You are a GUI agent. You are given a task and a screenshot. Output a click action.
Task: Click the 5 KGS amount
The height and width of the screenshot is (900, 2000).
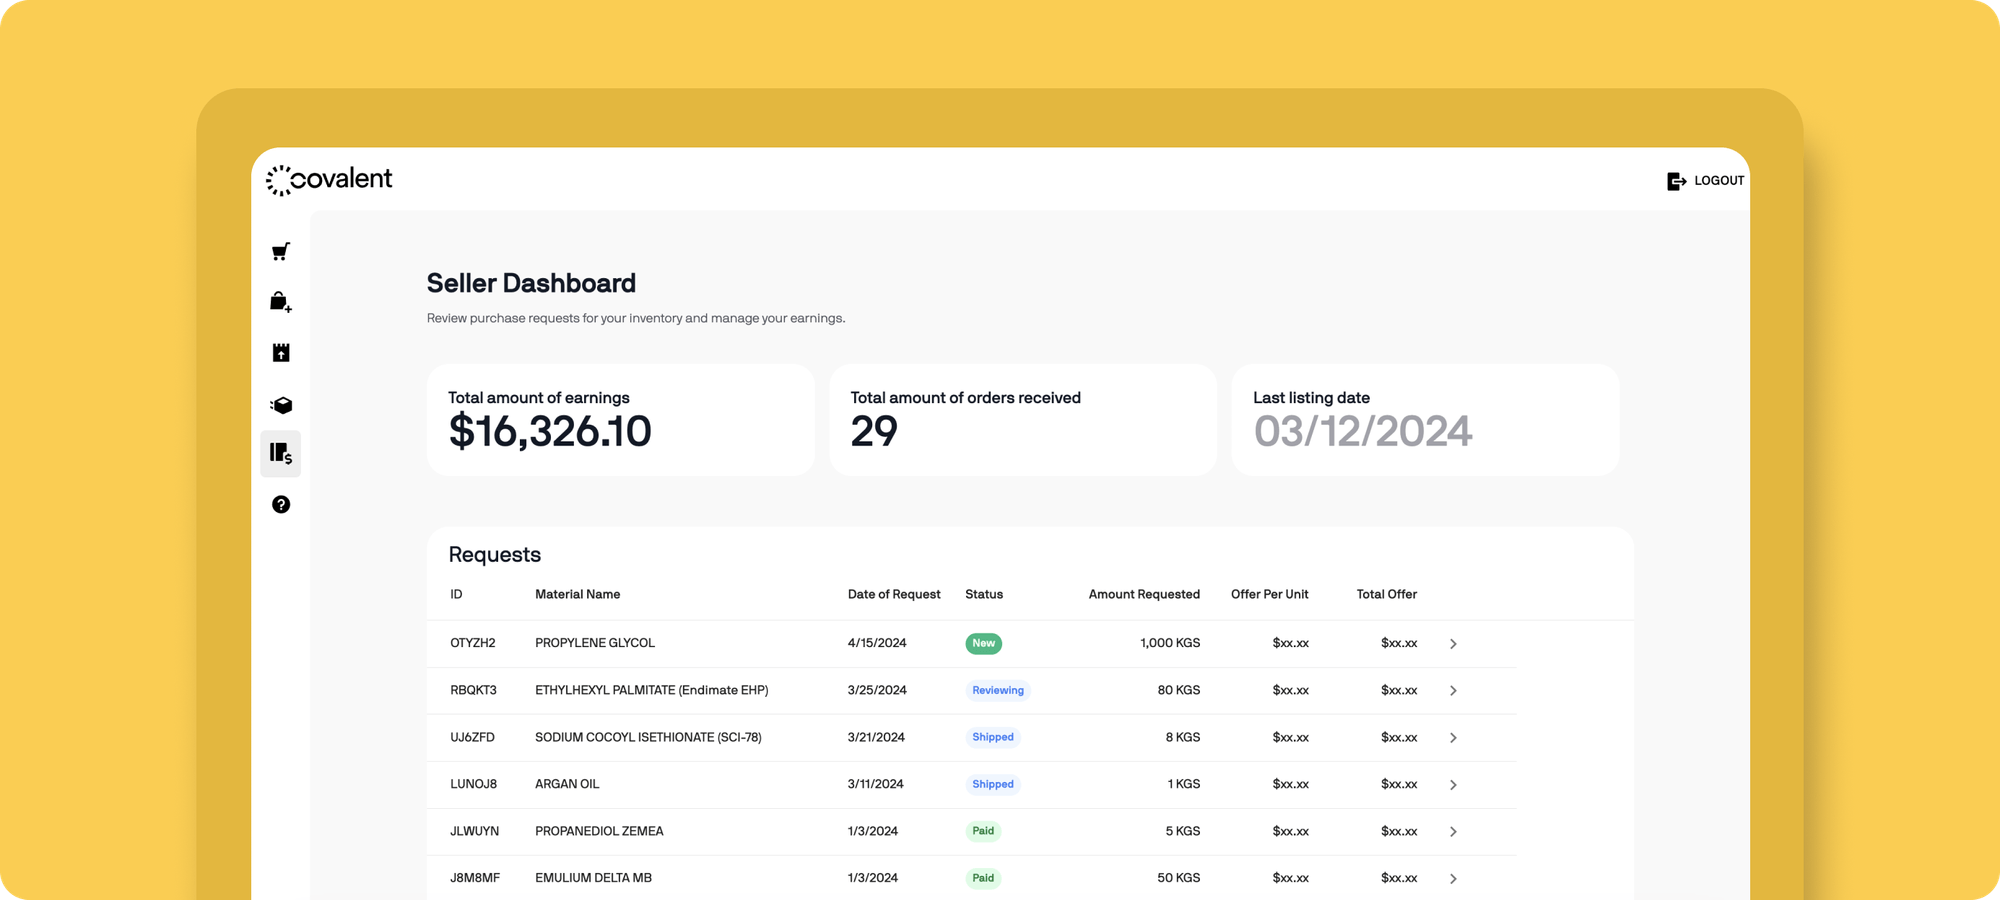tap(1183, 832)
